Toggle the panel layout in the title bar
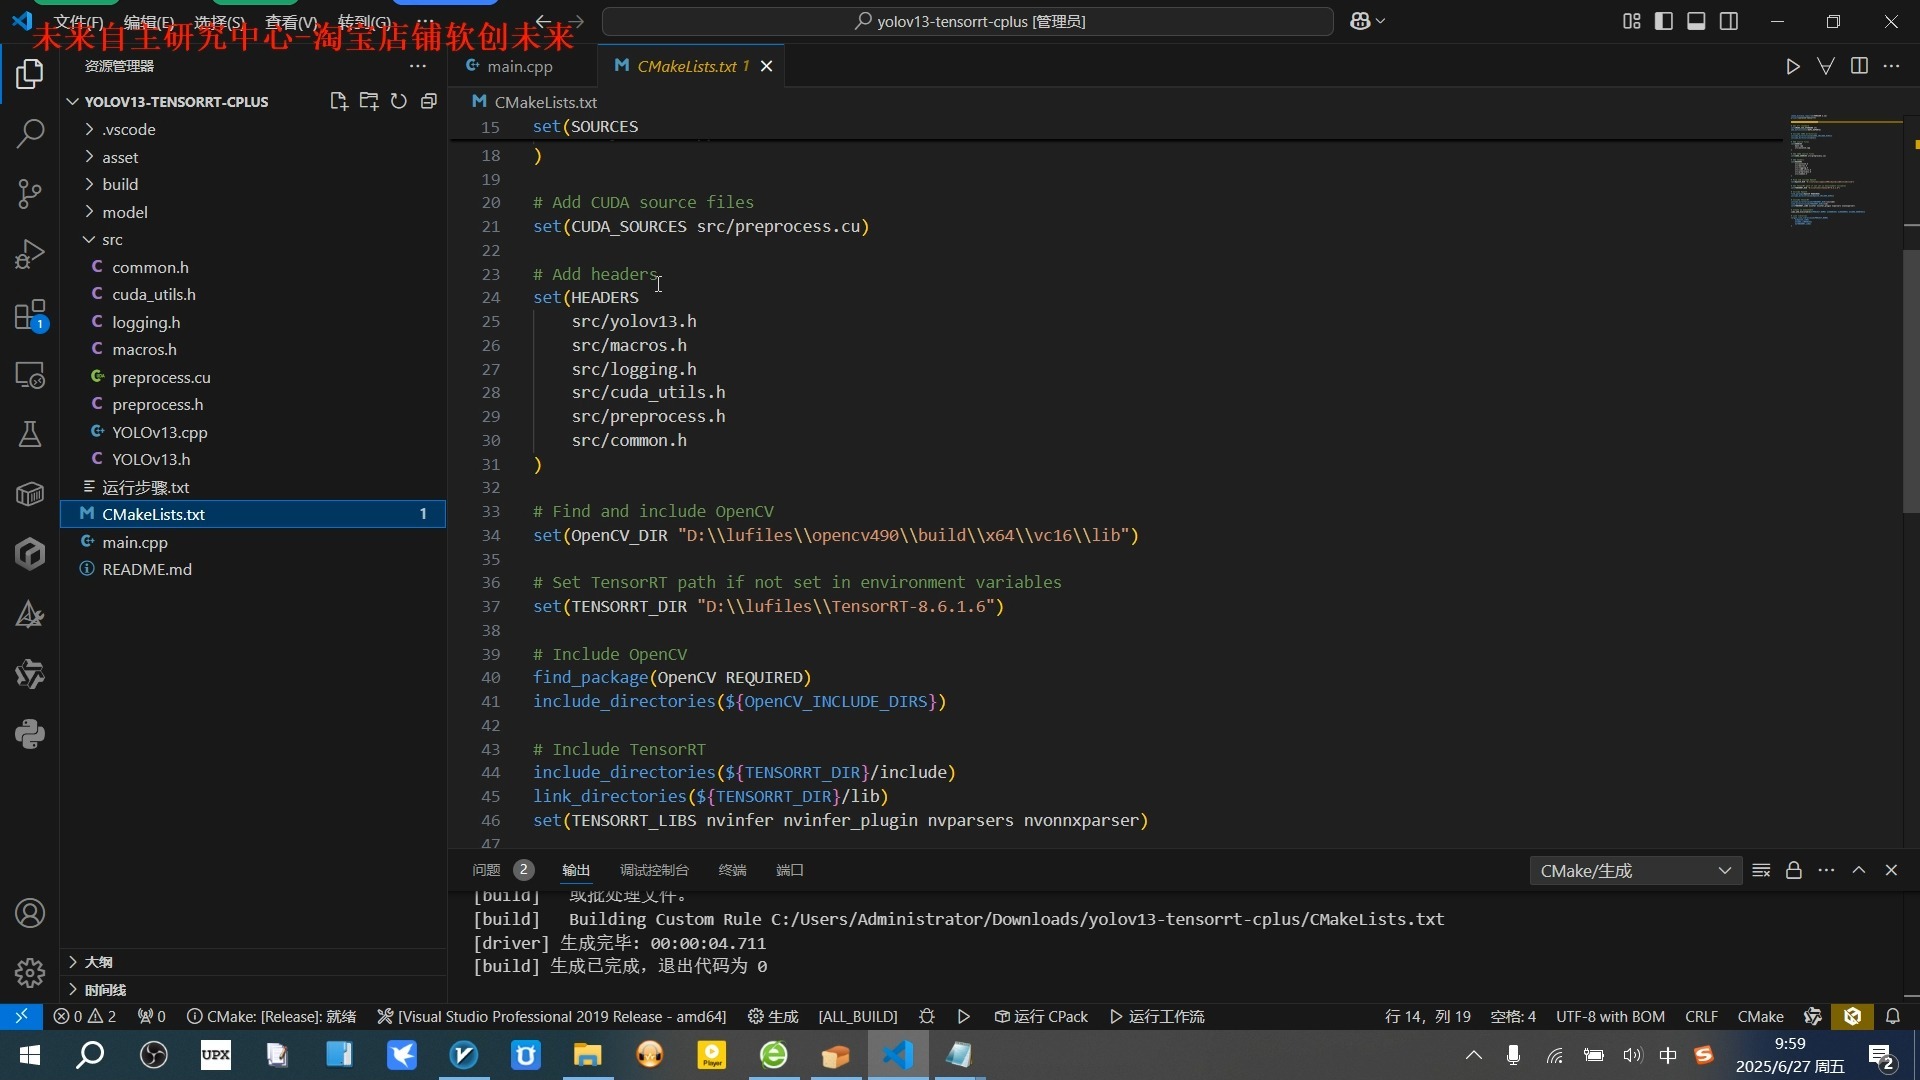1920x1080 pixels. click(1697, 20)
